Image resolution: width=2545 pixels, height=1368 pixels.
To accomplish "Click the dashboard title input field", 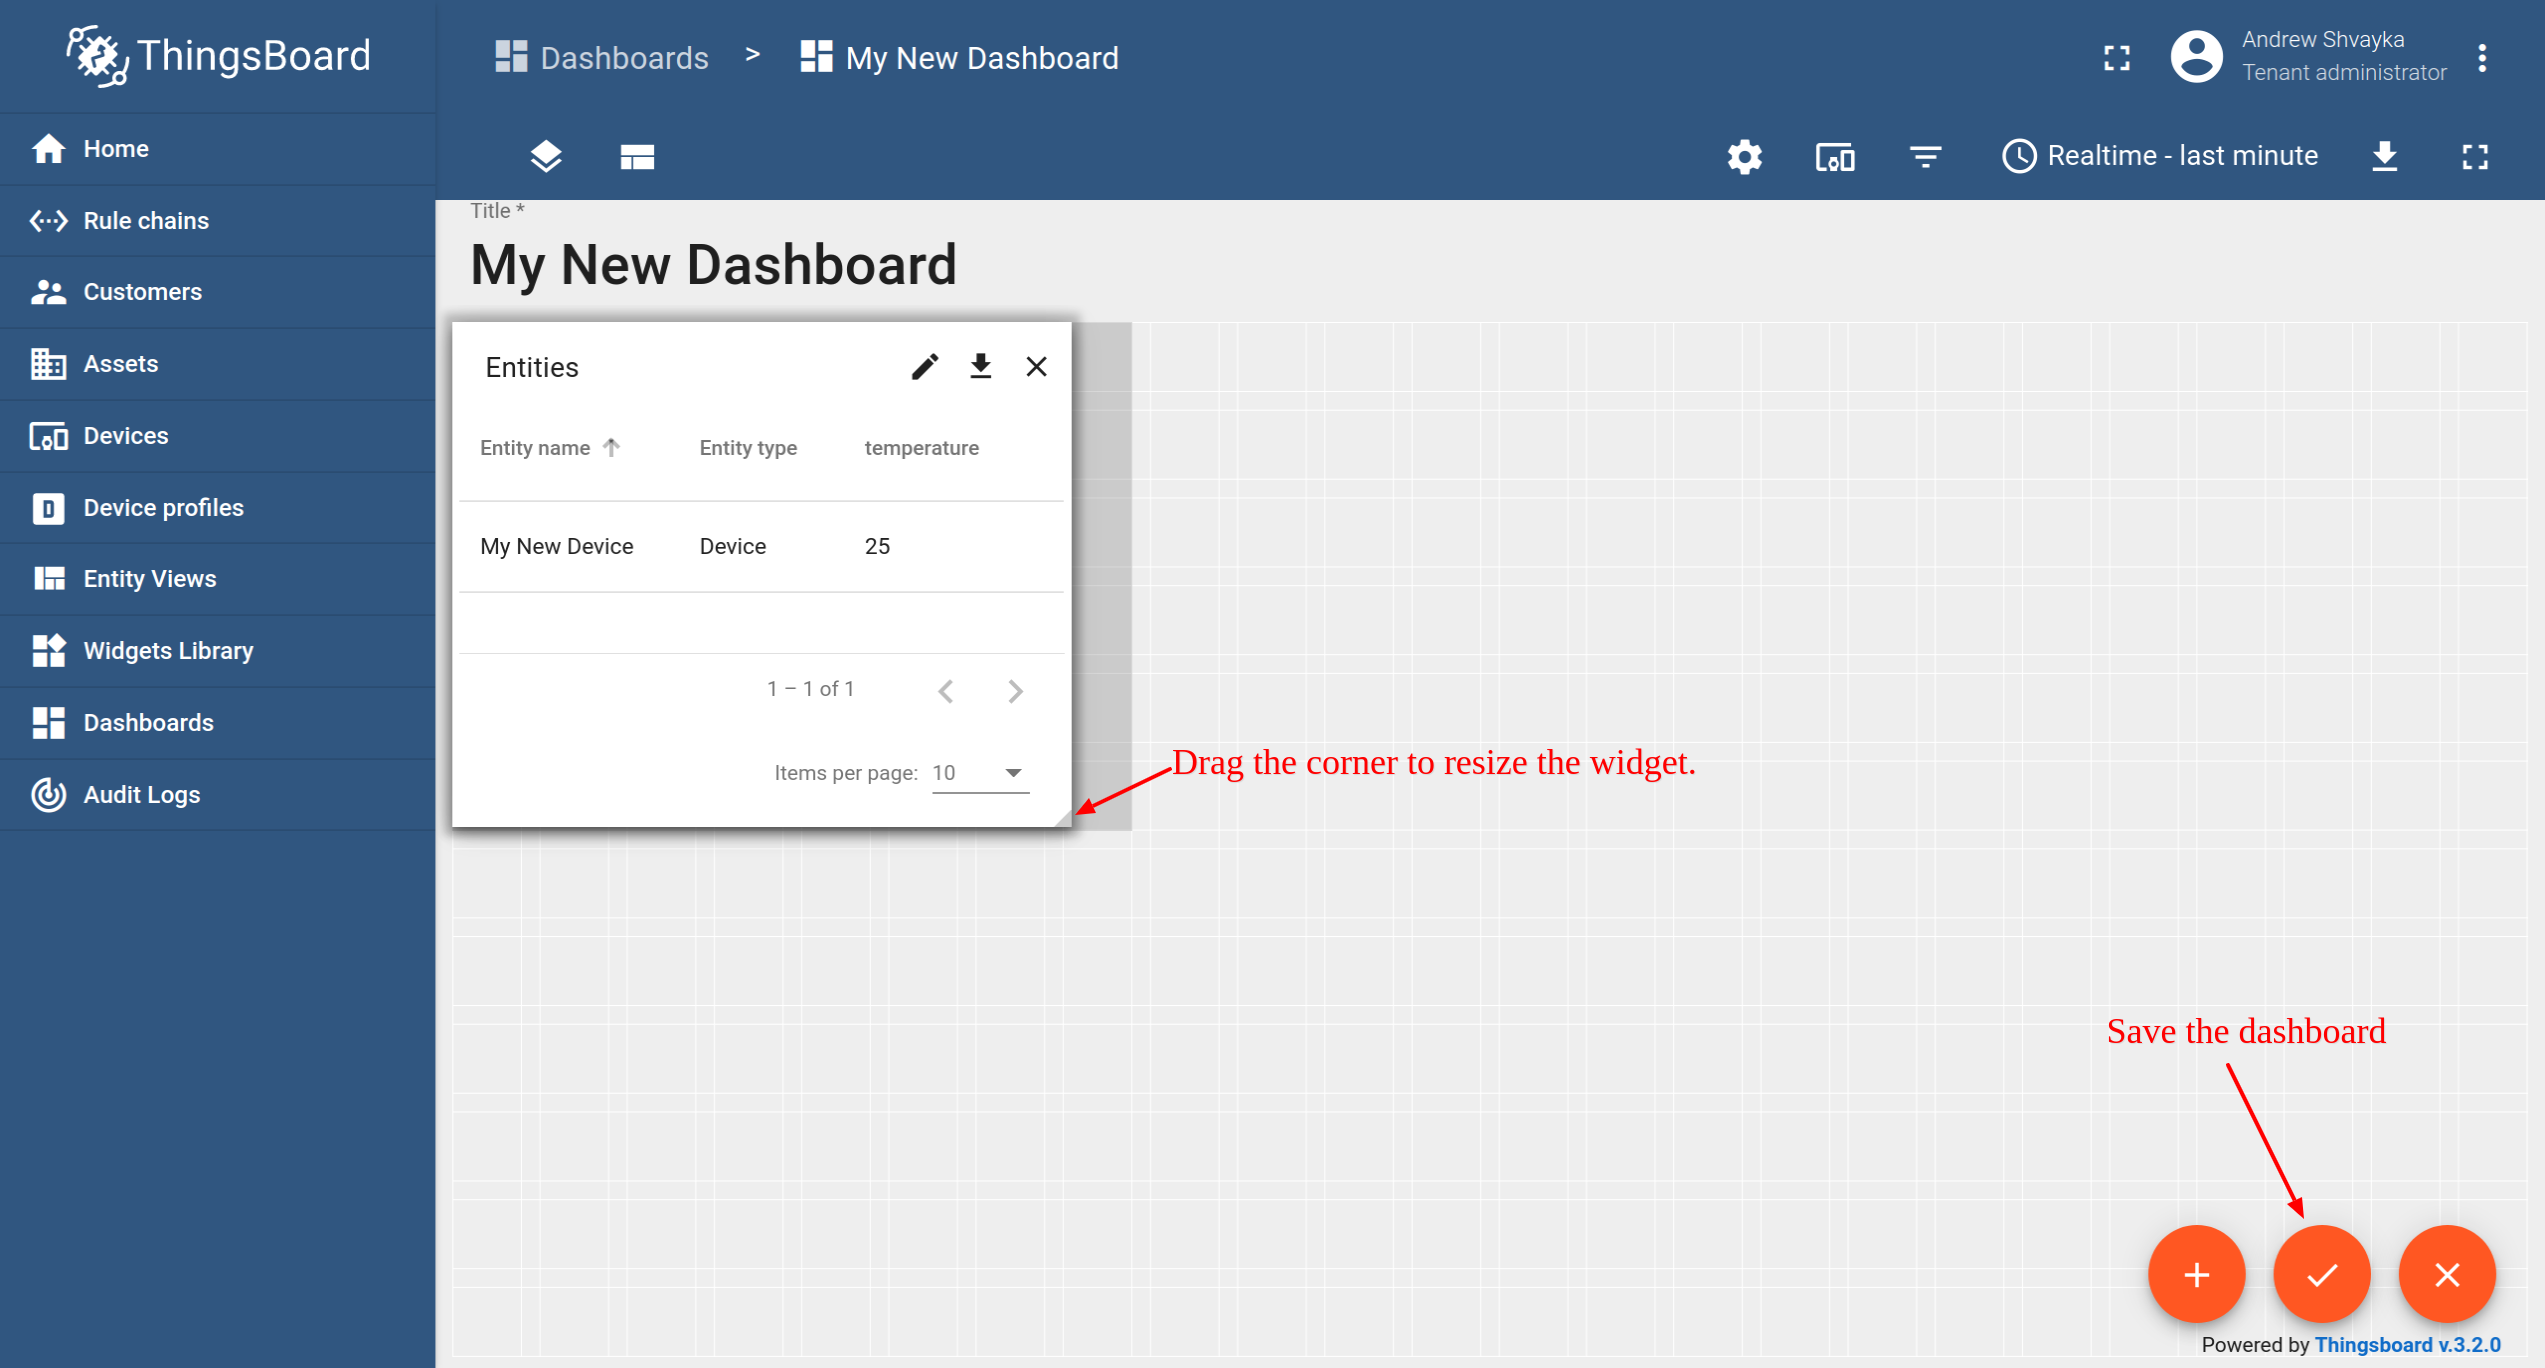I will point(713,265).
